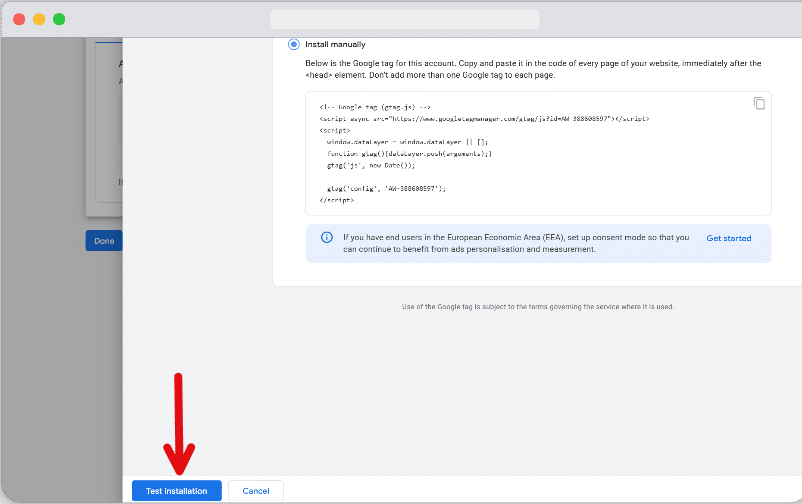Click the yellow minimize window button

coord(39,19)
